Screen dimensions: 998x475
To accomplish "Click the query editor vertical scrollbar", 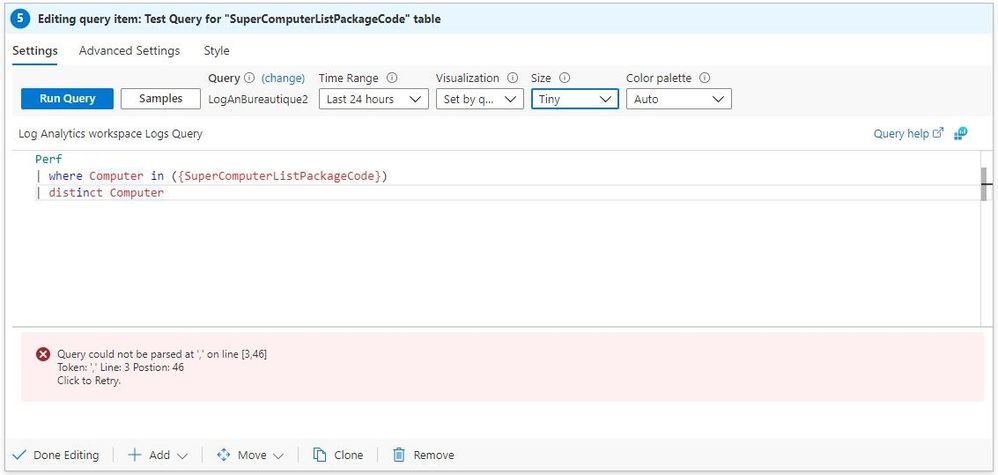I will click(985, 184).
